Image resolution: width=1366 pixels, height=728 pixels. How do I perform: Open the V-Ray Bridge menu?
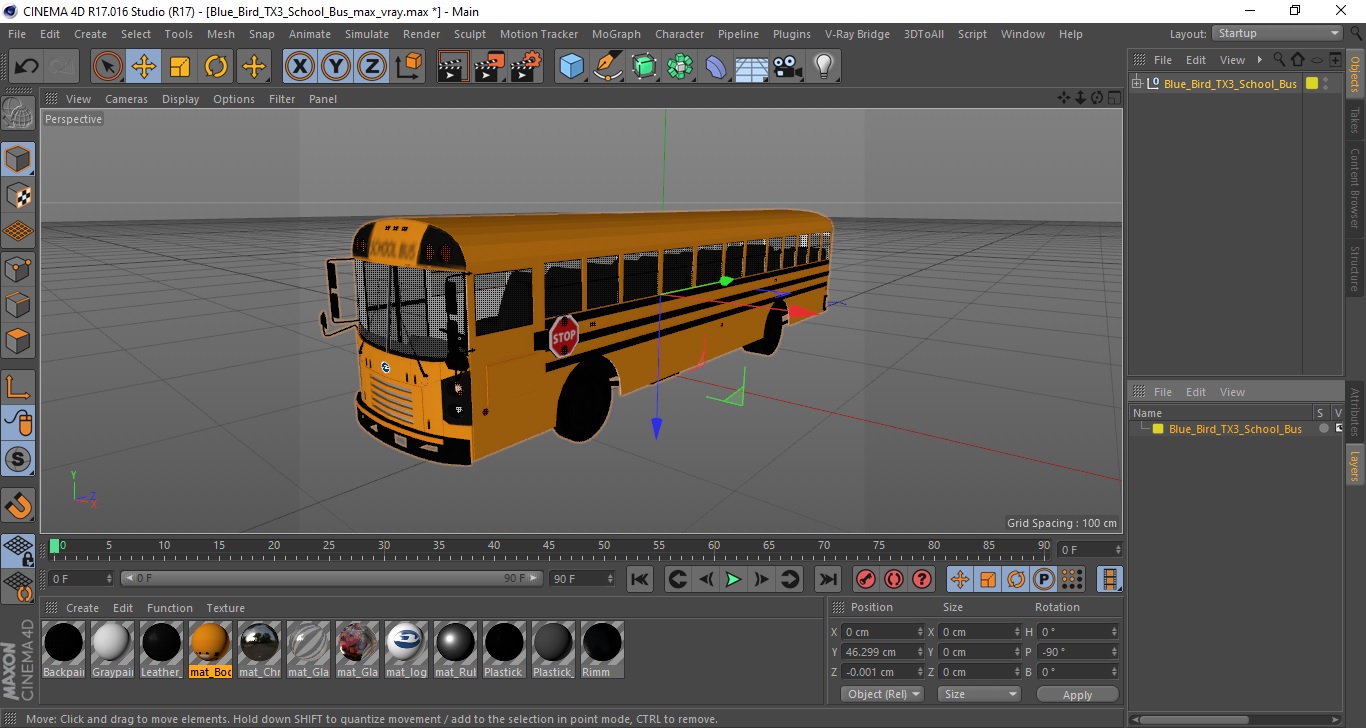[857, 34]
